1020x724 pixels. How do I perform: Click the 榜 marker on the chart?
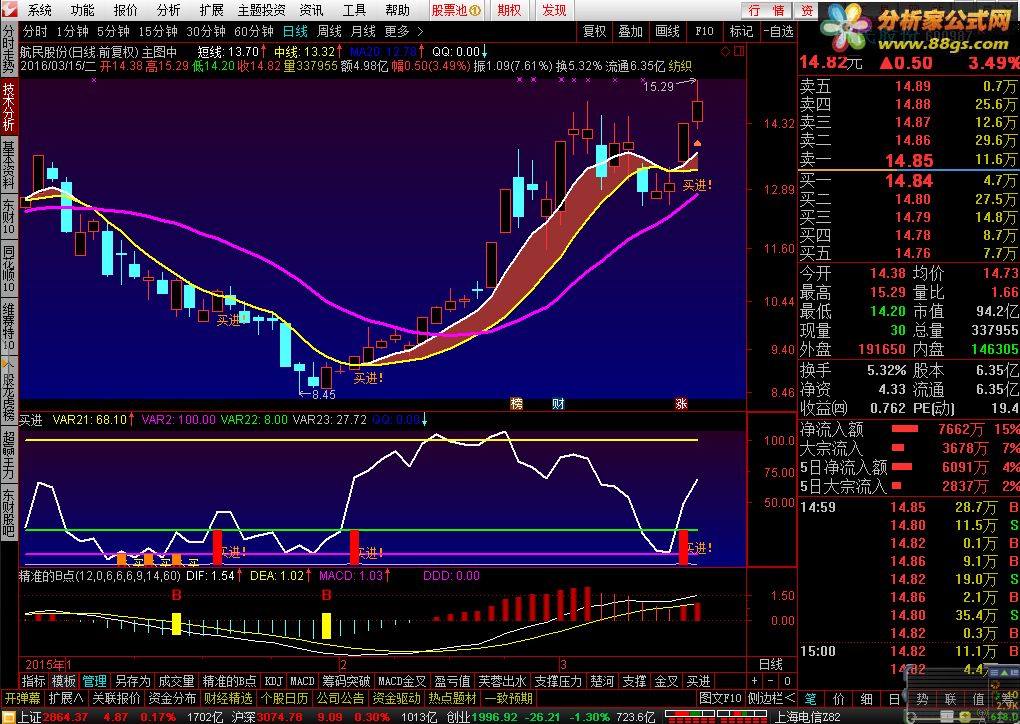pyautogui.click(x=517, y=404)
